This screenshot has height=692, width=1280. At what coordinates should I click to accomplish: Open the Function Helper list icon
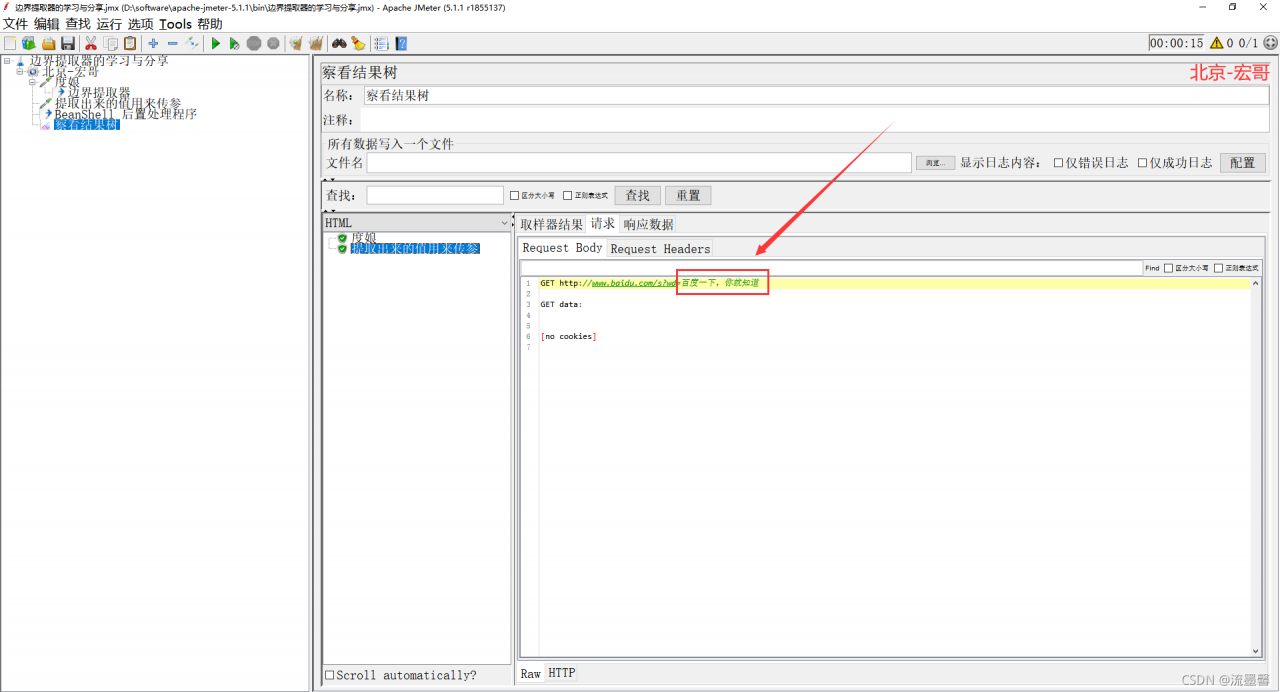click(381, 43)
